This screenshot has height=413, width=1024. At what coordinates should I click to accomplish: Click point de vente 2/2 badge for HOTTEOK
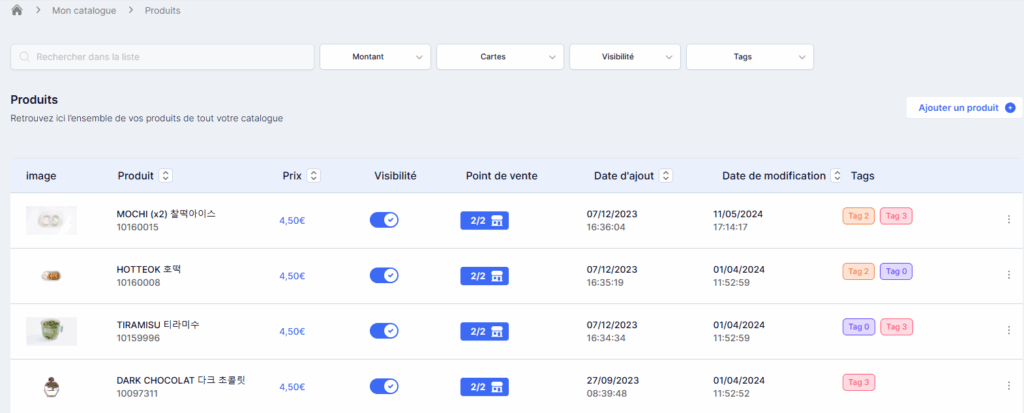click(x=484, y=276)
